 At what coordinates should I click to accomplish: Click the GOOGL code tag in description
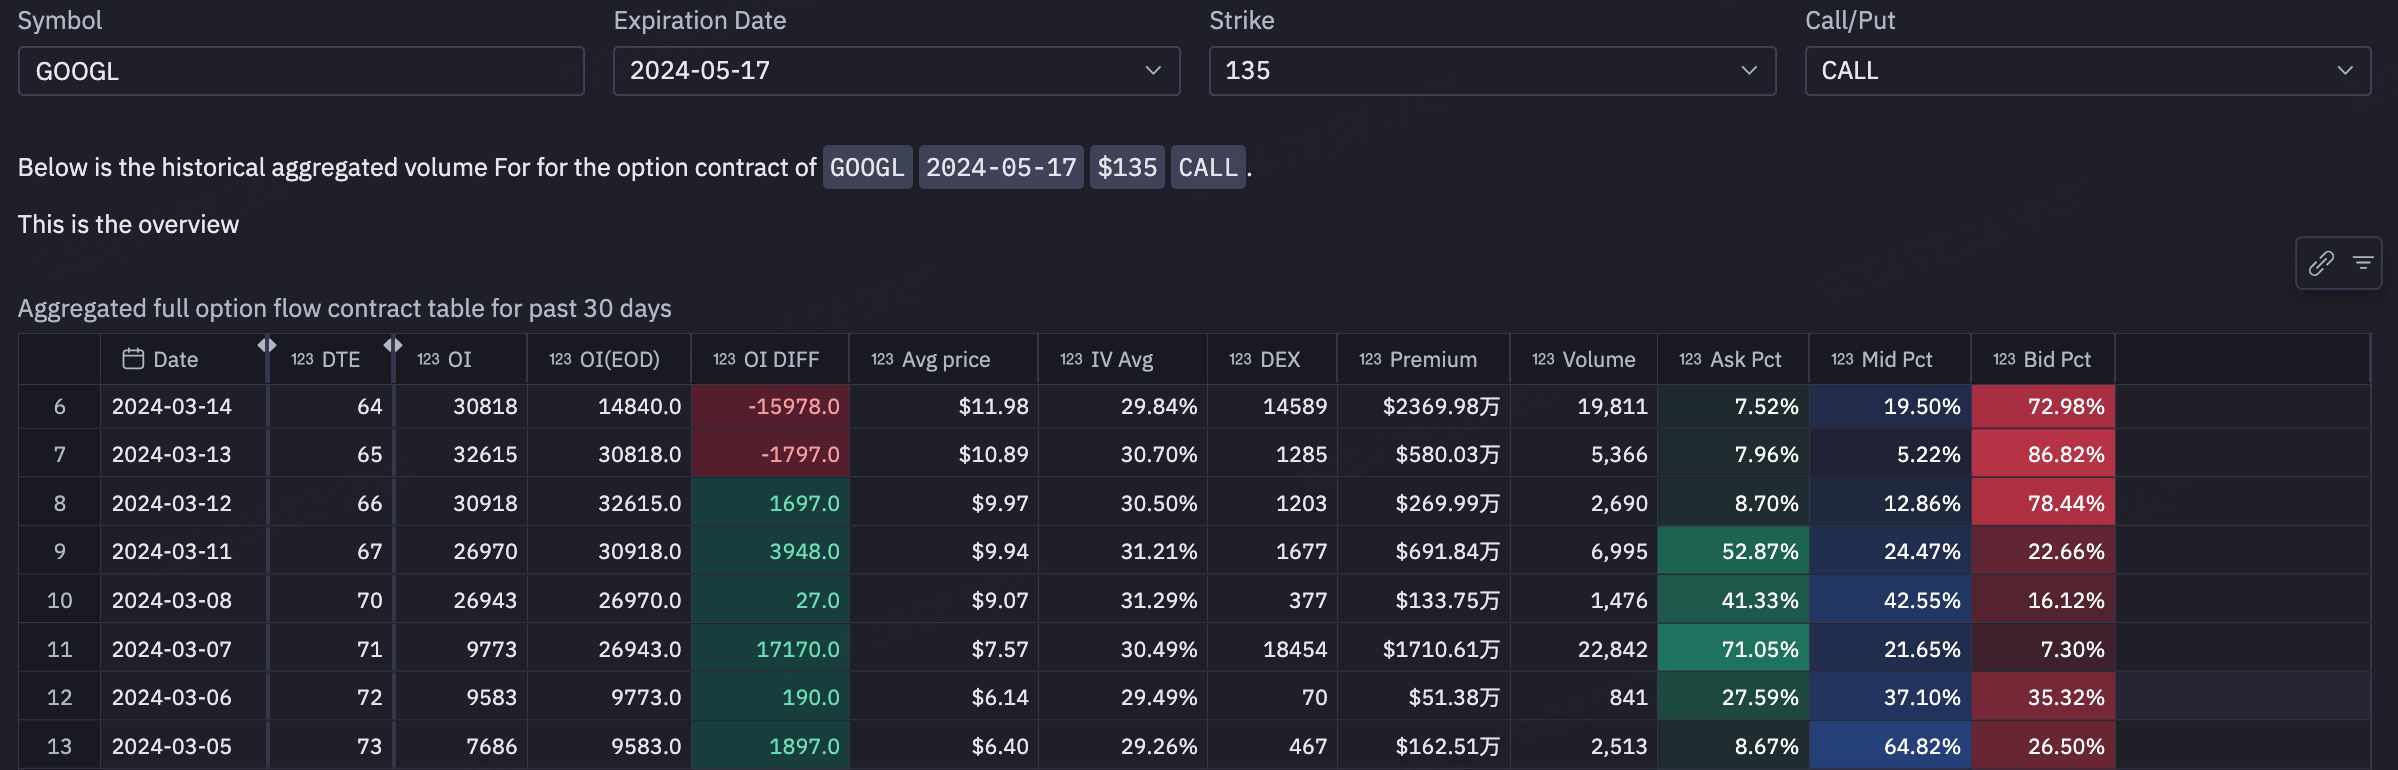point(867,167)
